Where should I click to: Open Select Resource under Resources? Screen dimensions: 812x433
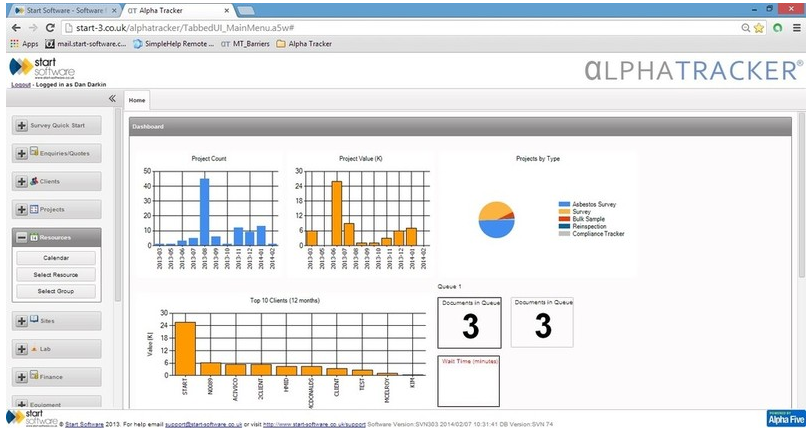click(56, 275)
